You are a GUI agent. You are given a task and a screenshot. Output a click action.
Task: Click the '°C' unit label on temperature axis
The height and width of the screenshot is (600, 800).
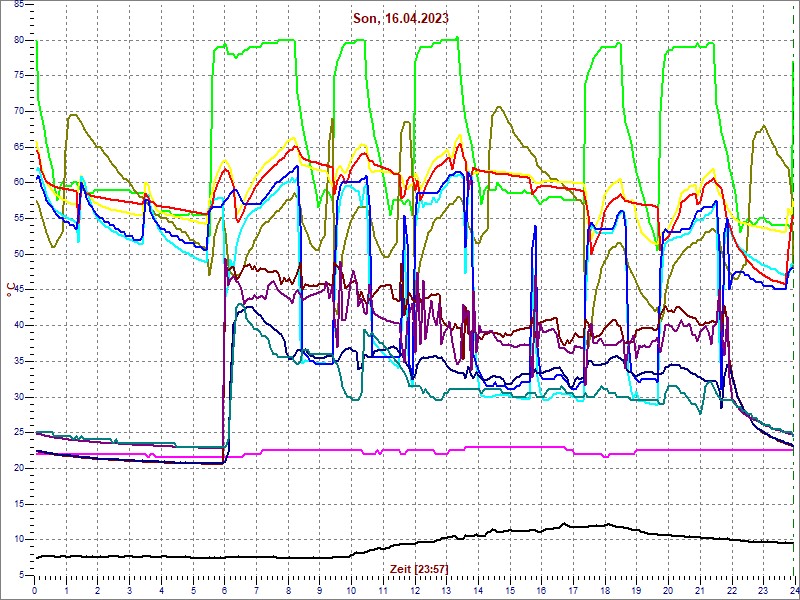pyautogui.click(x=9, y=290)
